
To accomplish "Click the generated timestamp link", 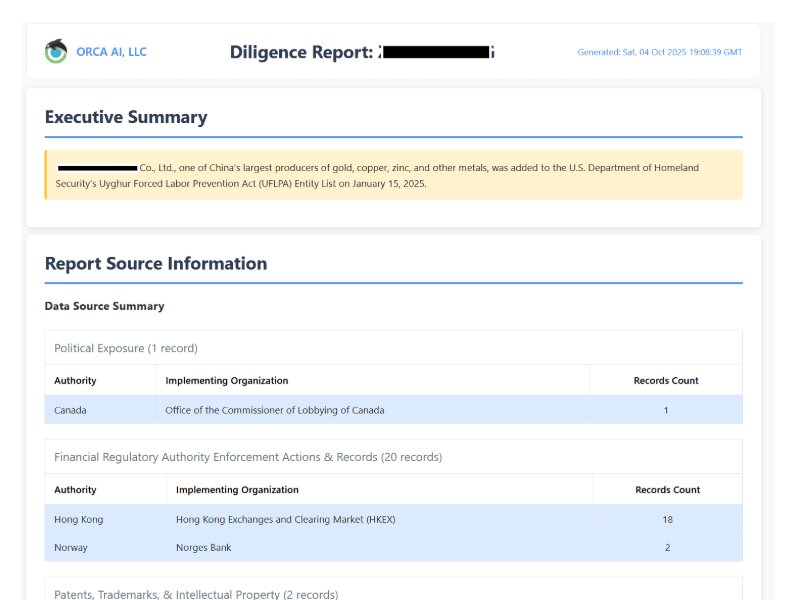I will tap(660, 52).
